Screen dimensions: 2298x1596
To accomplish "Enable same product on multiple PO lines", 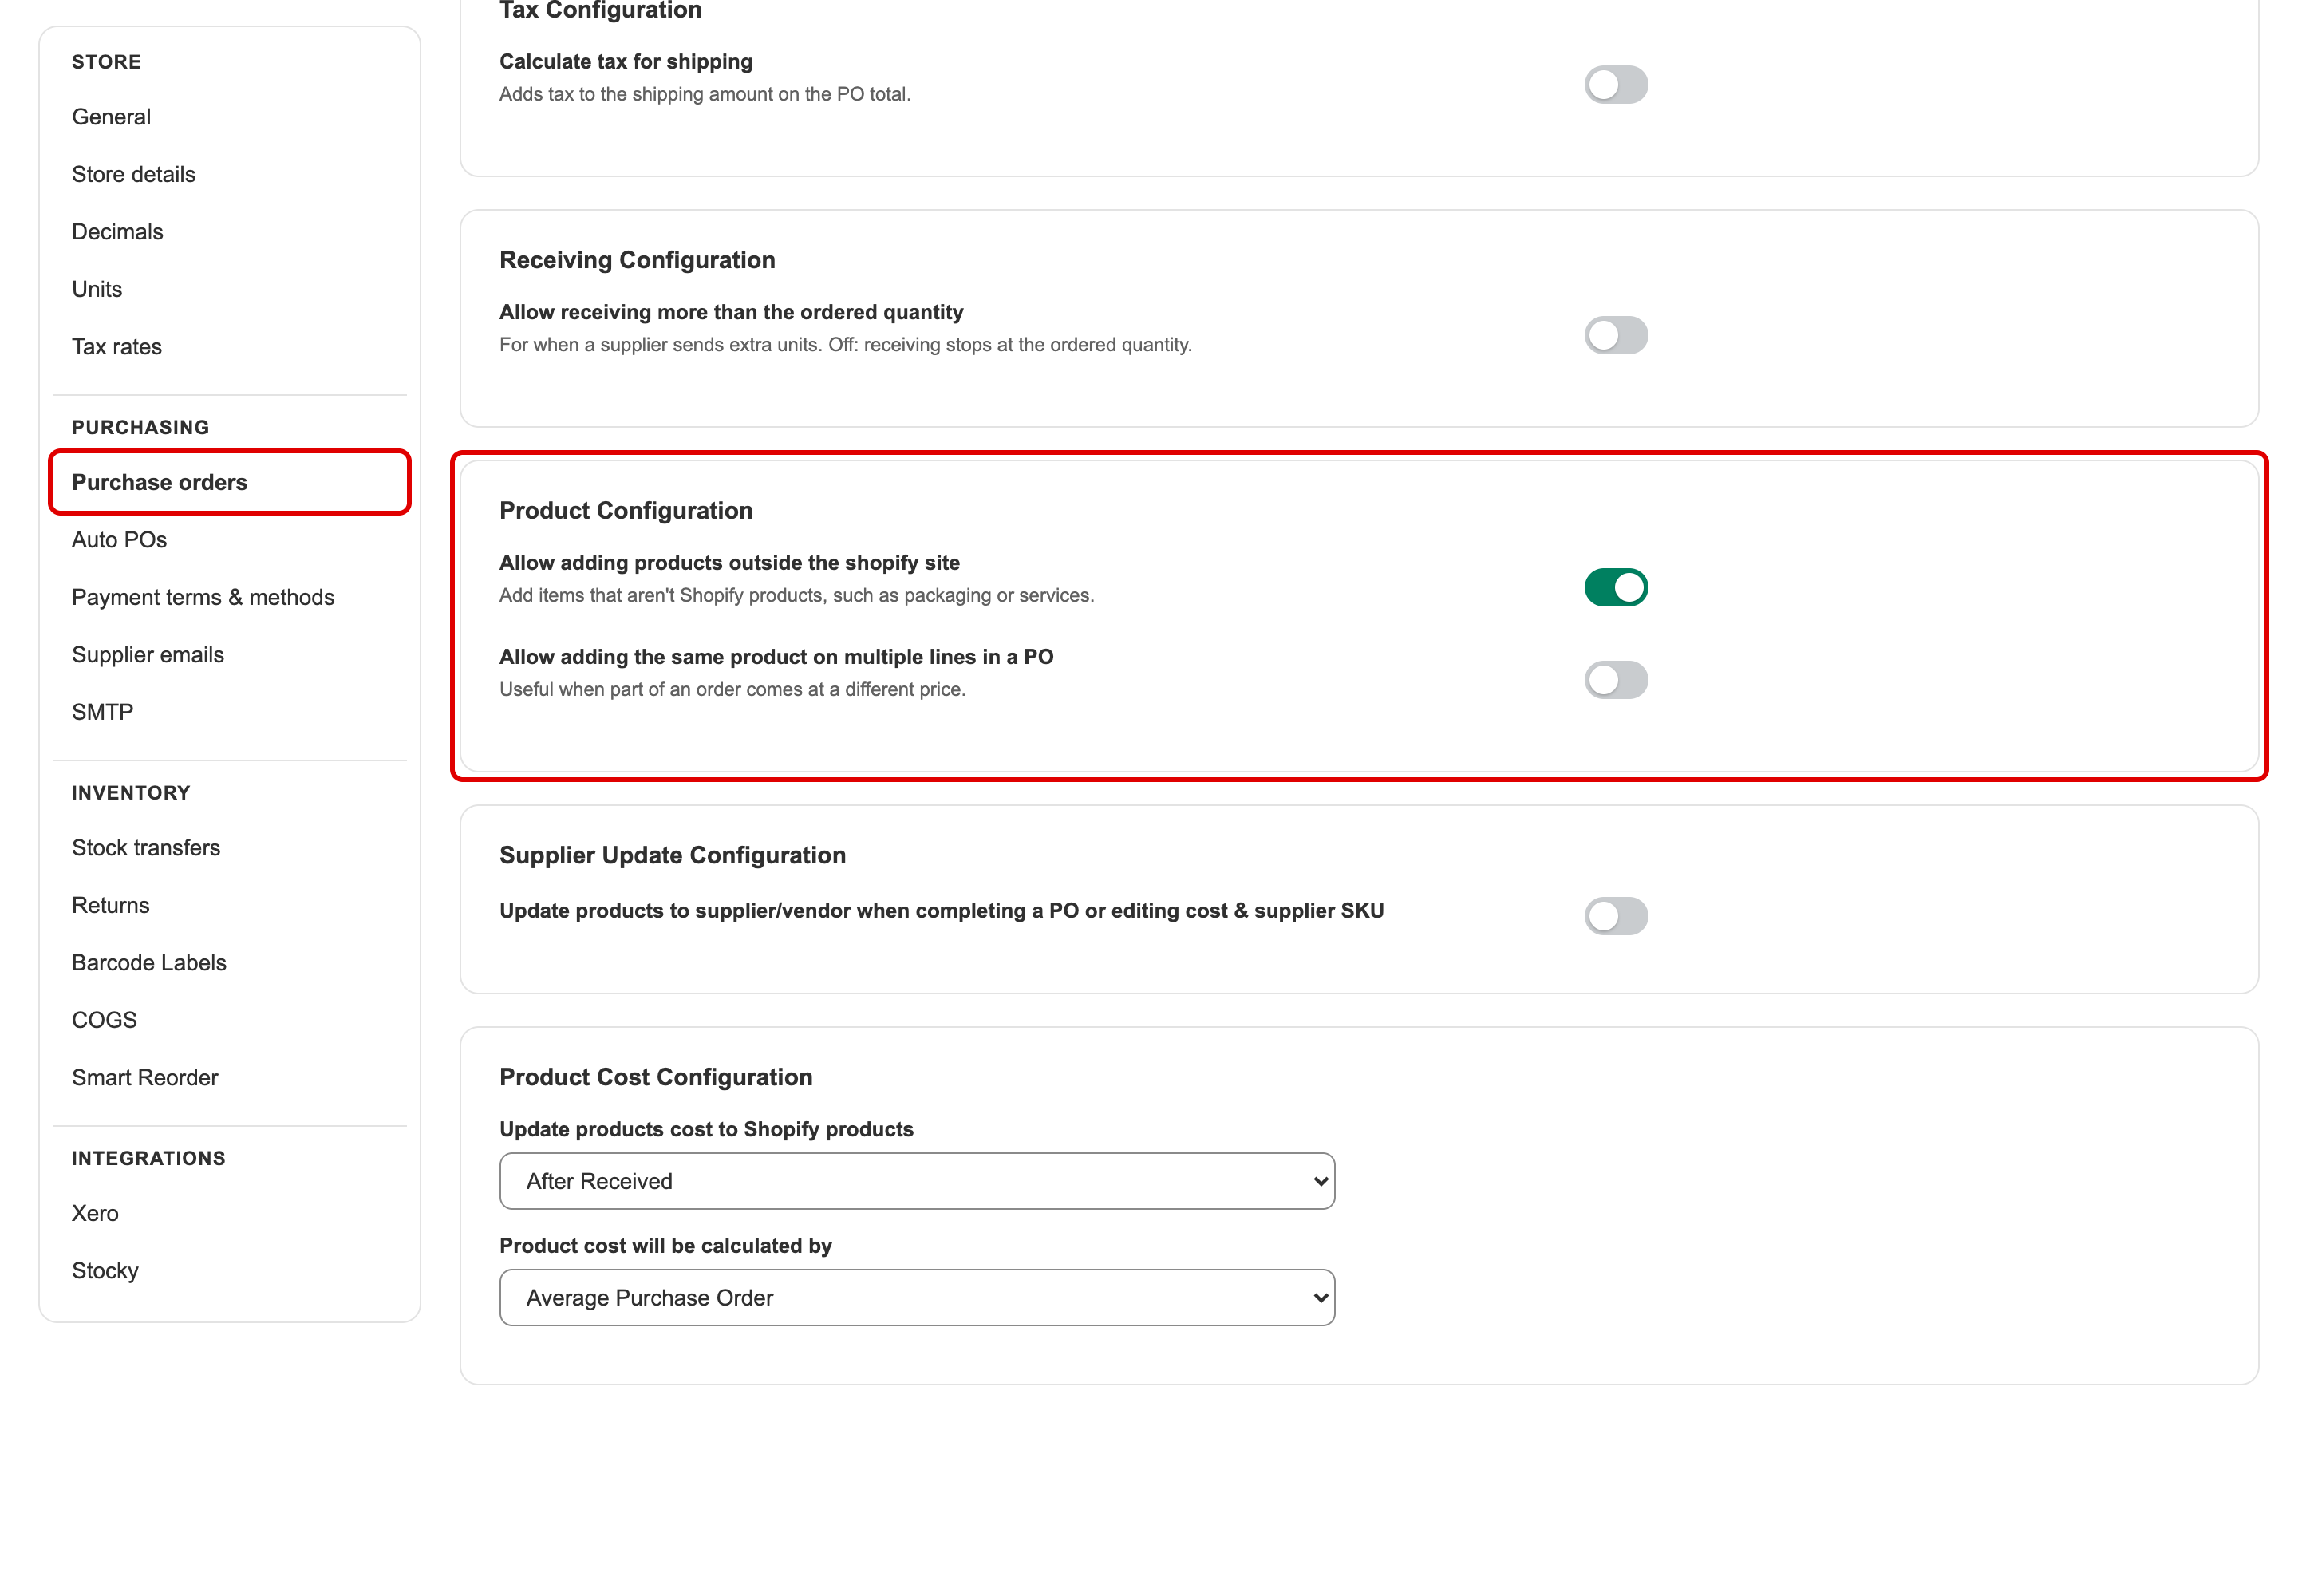I will pyautogui.click(x=1615, y=680).
